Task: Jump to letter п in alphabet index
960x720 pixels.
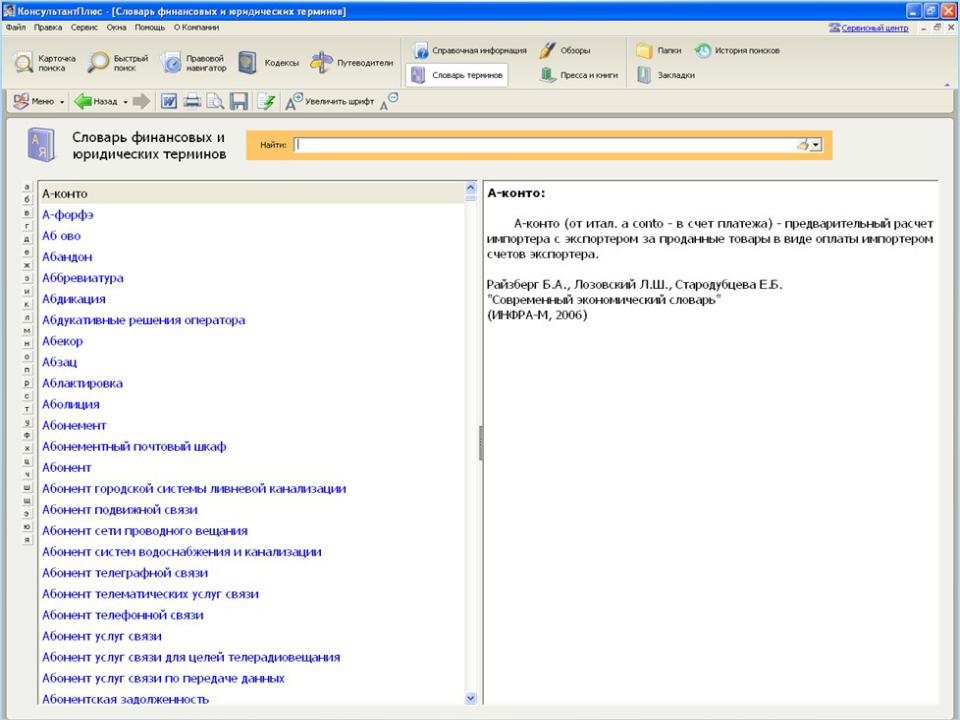Action: click(27, 370)
